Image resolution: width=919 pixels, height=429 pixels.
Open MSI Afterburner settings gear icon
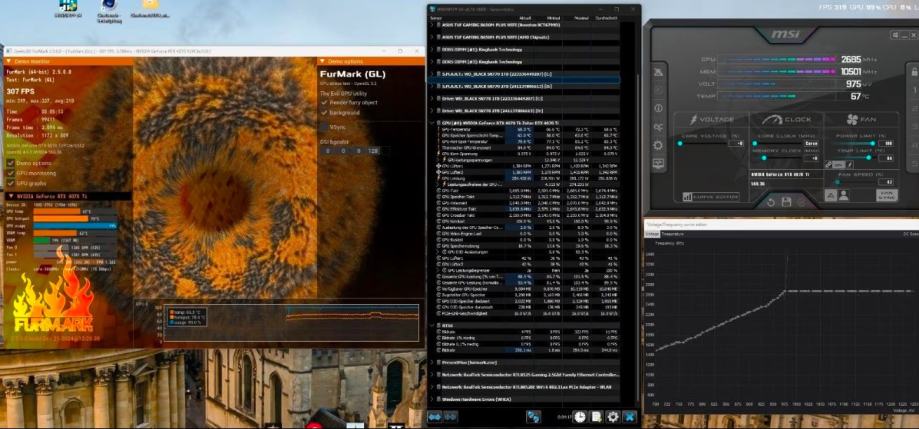click(658, 145)
